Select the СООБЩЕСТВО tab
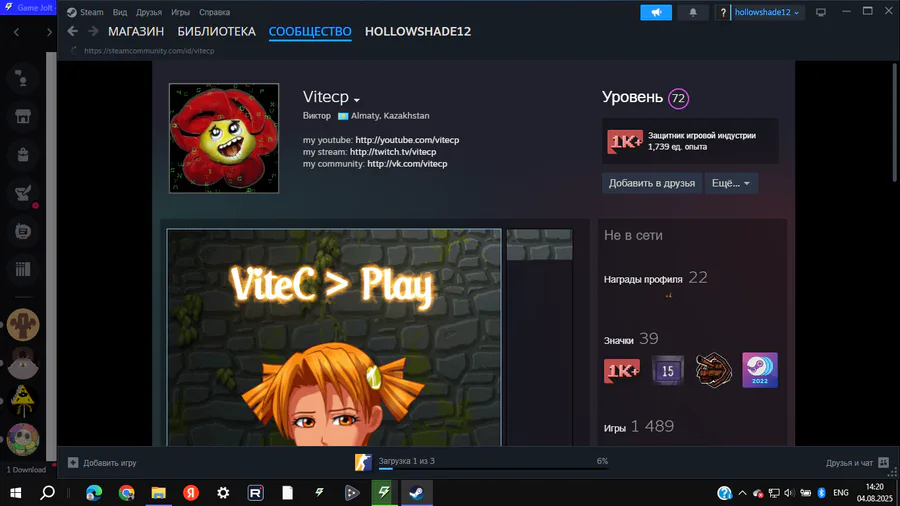900x506 pixels. 310,32
